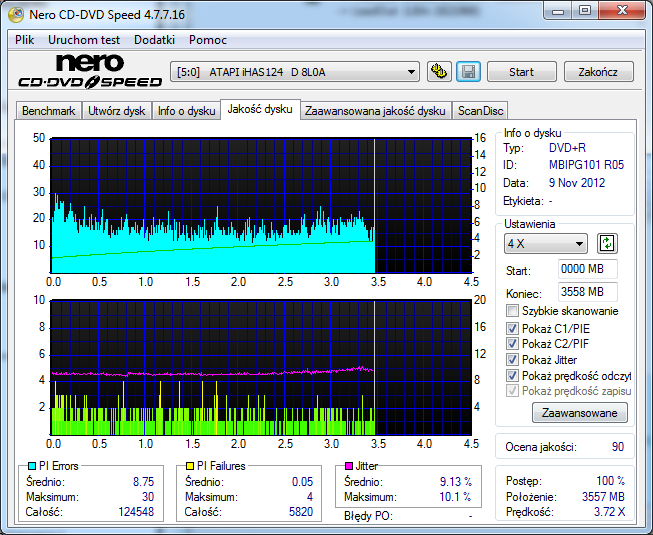Click the Błędy PO label
The width and height of the screenshot is (653, 535).
pyautogui.click(x=368, y=516)
